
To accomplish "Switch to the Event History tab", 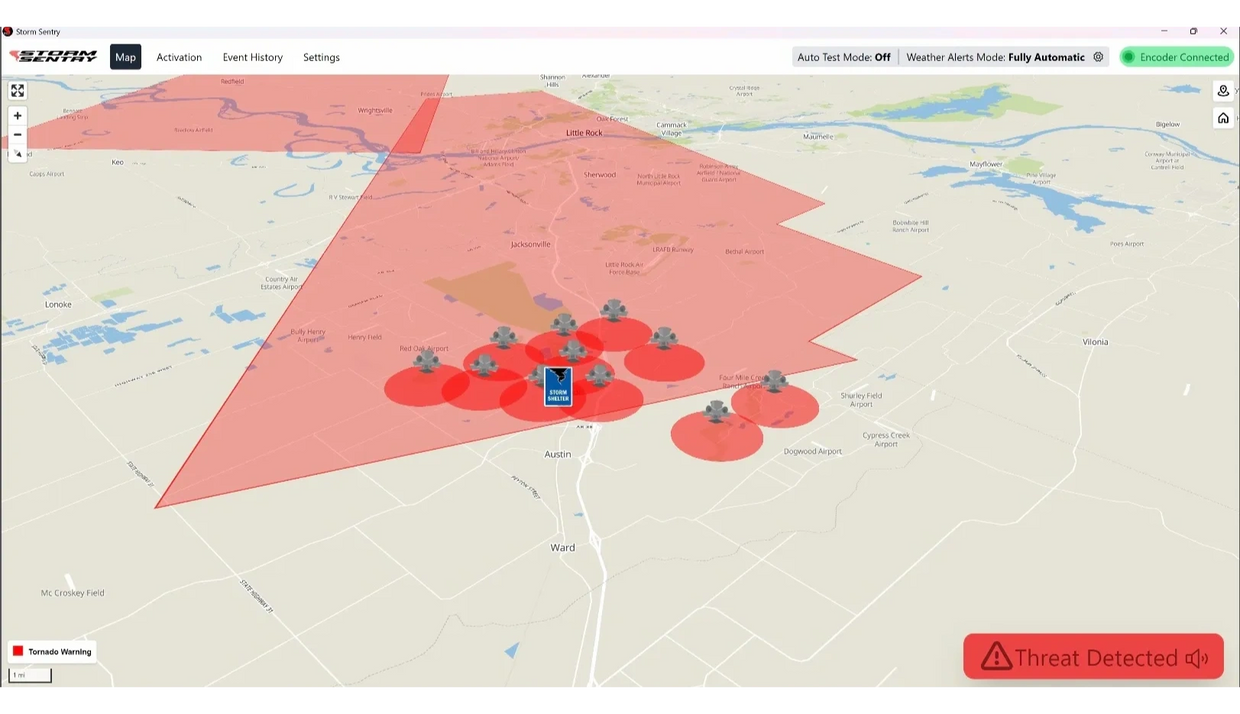I will click(252, 57).
